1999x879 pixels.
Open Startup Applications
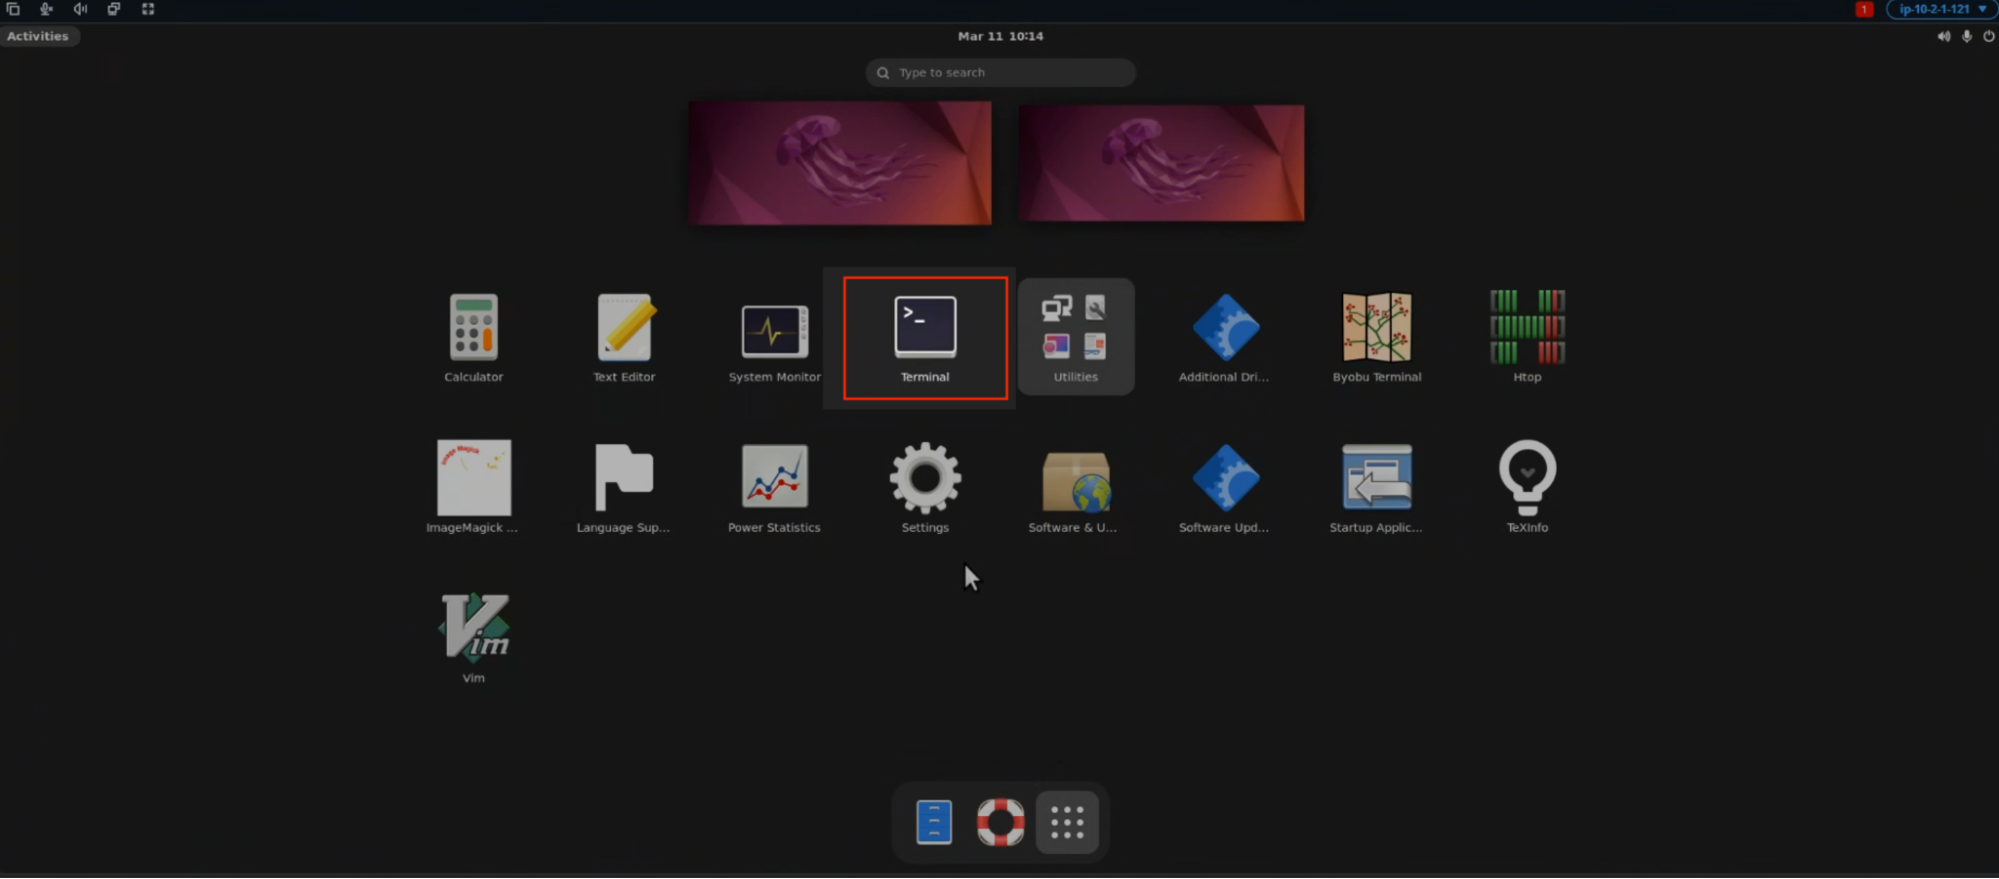[x=1376, y=487]
